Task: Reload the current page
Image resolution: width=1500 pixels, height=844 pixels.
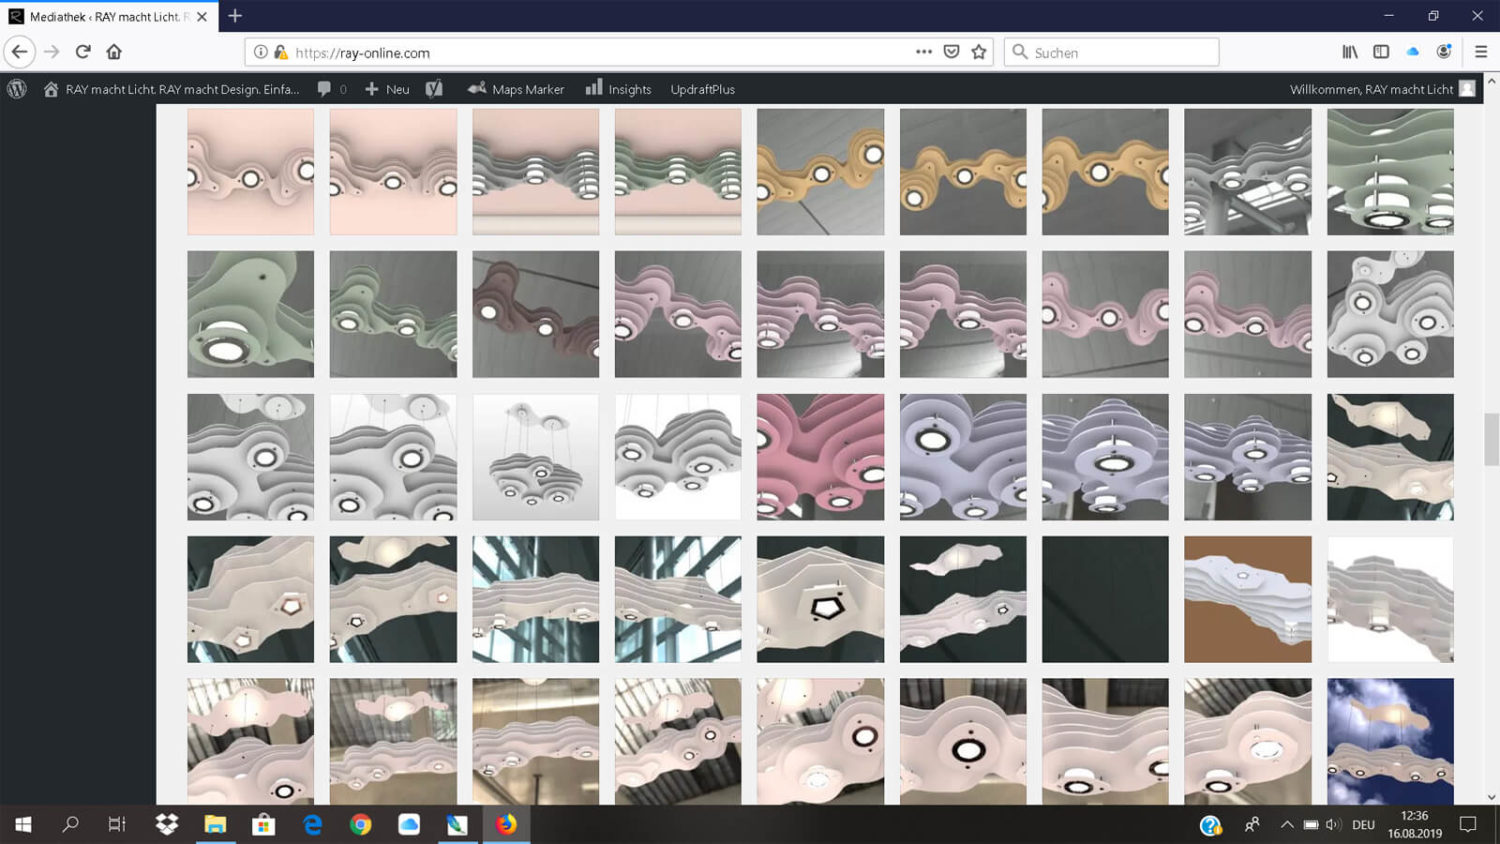Action: pyautogui.click(x=83, y=52)
